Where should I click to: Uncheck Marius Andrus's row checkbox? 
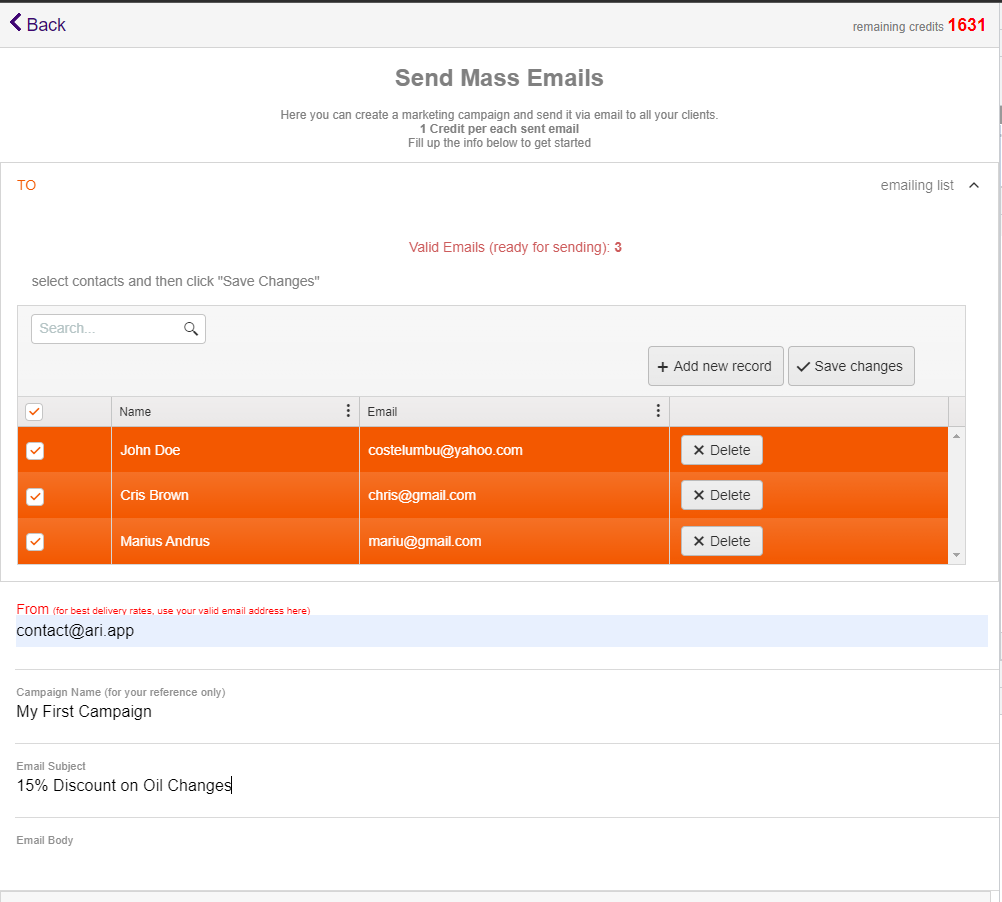tap(34, 541)
